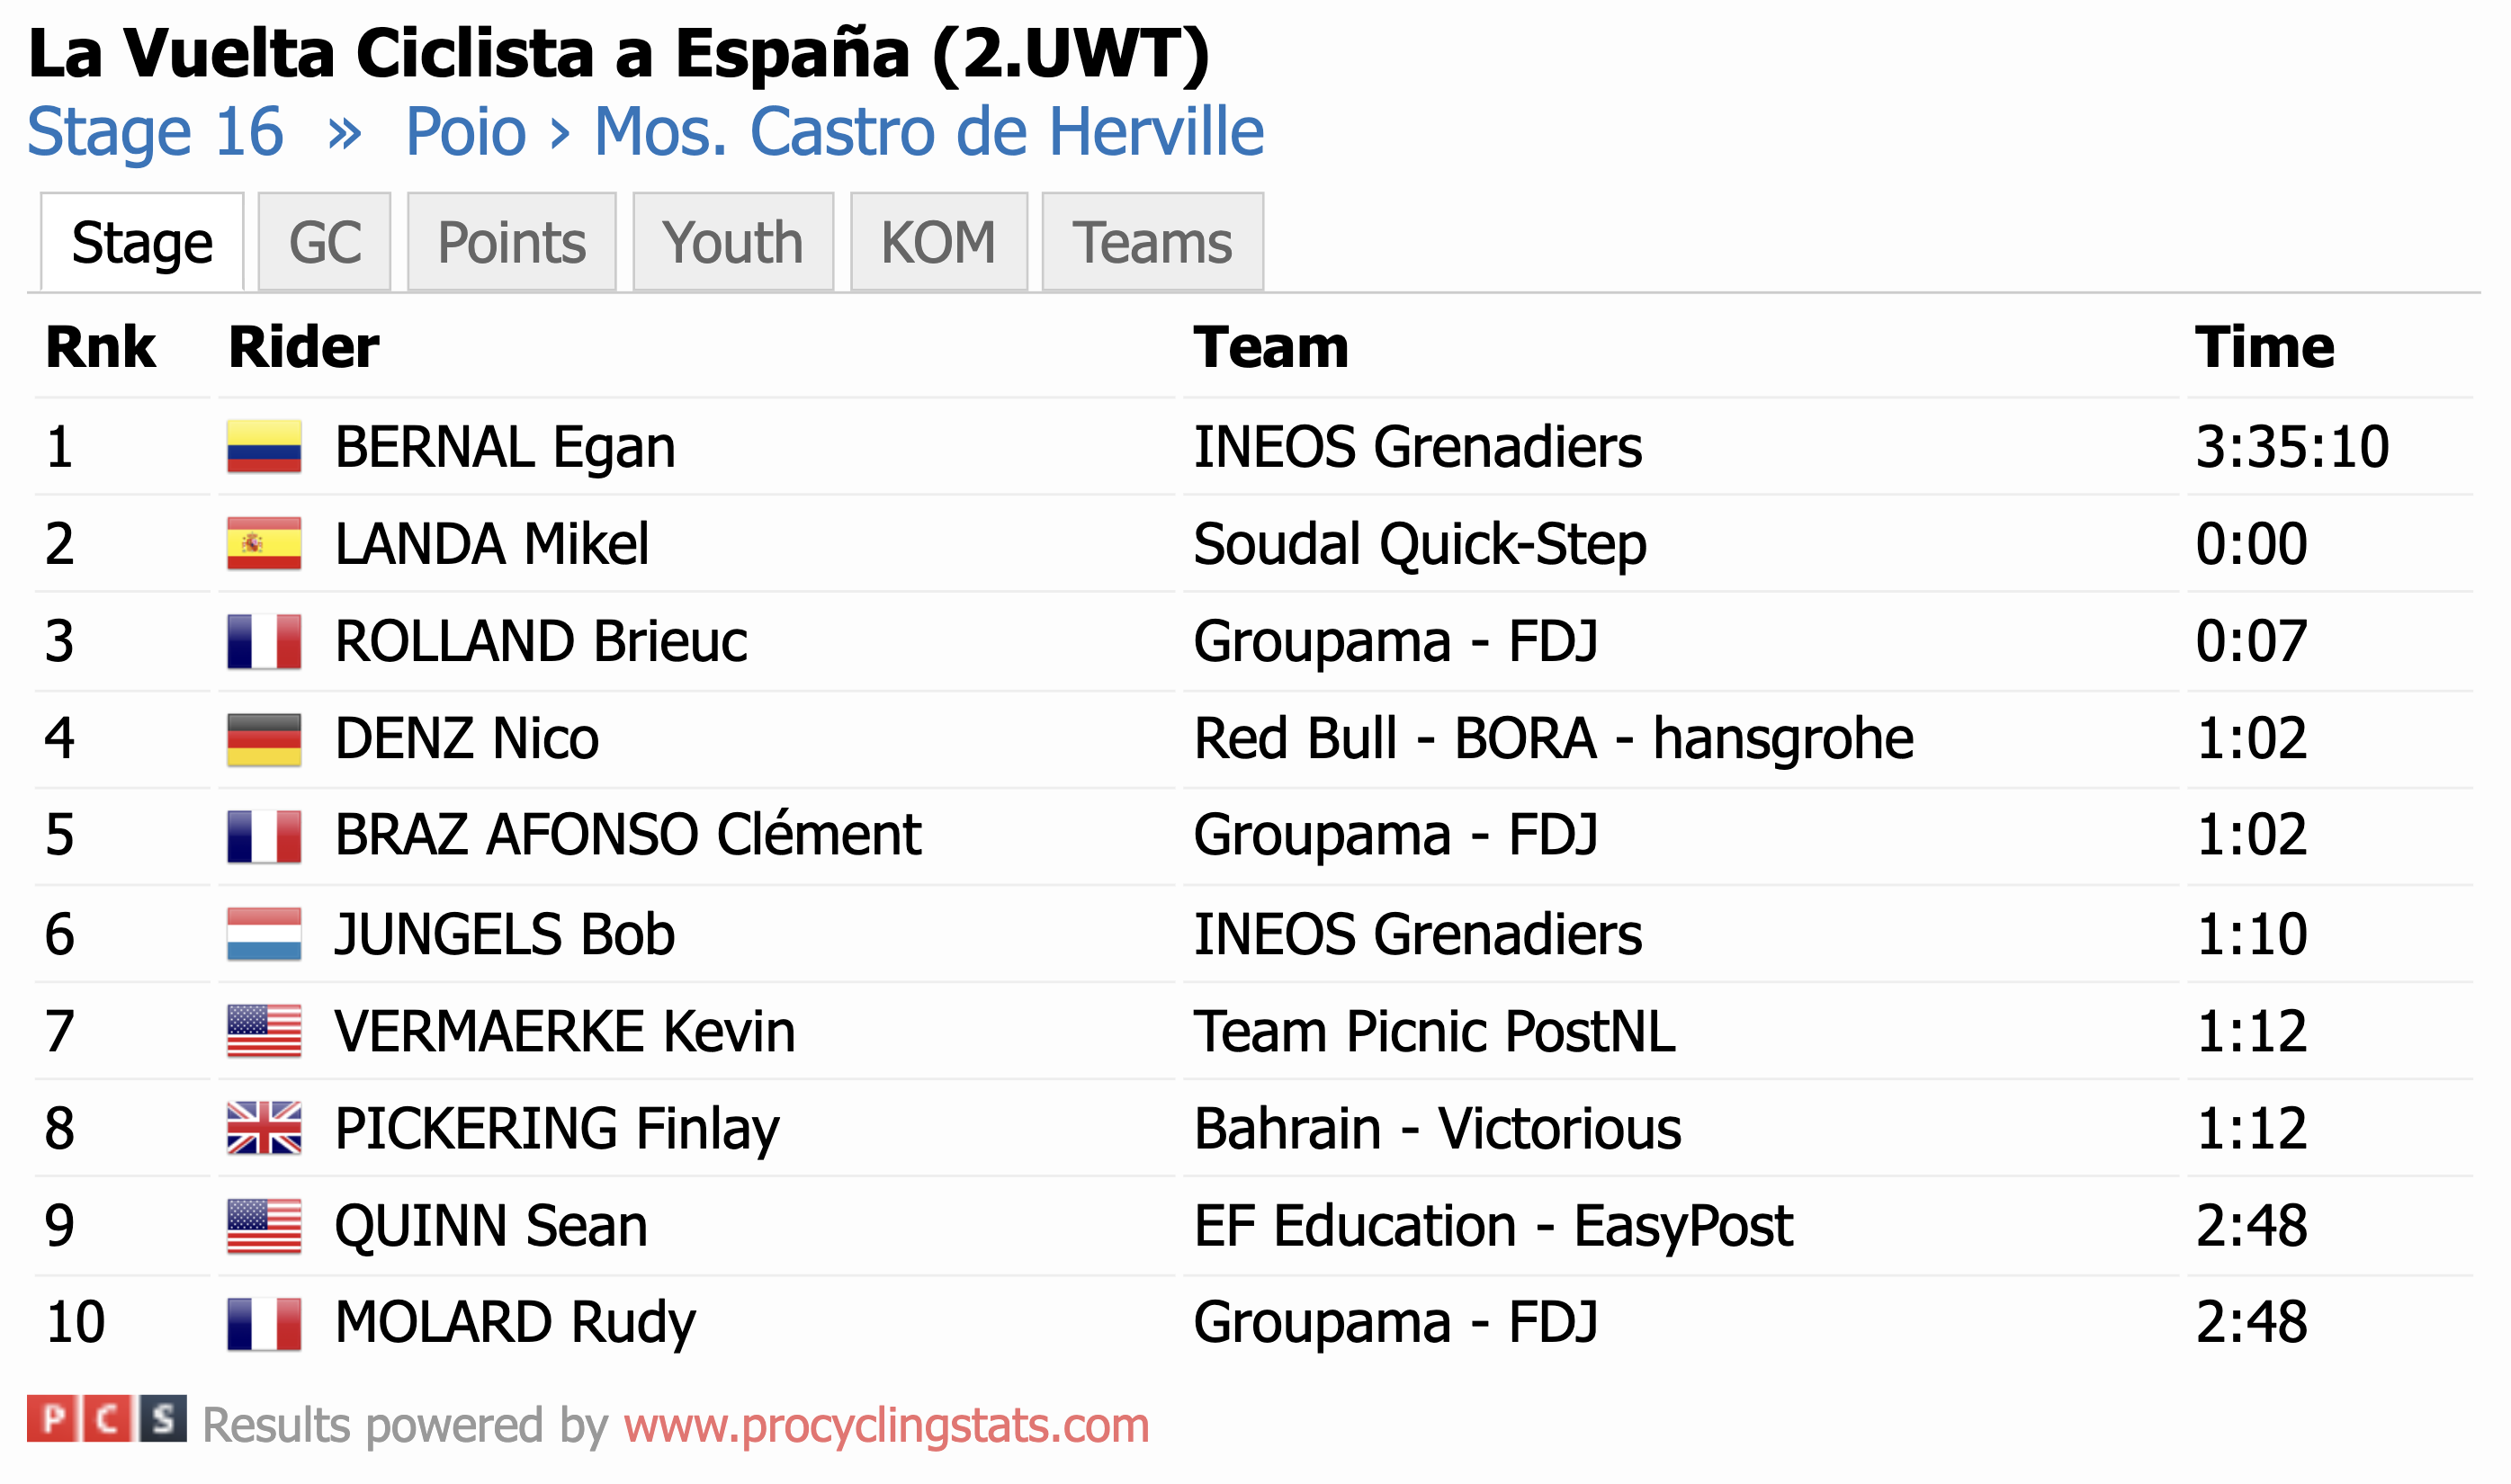2511x1484 pixels.
Task: Click the Spanish flag beside Landa
Action: [264, 543]
